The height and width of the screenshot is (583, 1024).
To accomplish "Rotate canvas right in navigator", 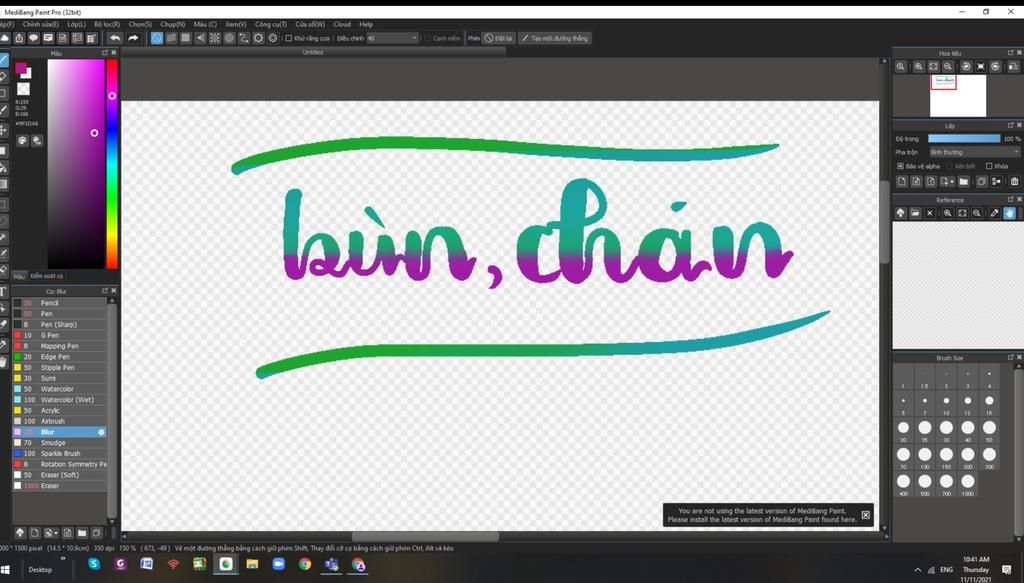I will 995,67.
